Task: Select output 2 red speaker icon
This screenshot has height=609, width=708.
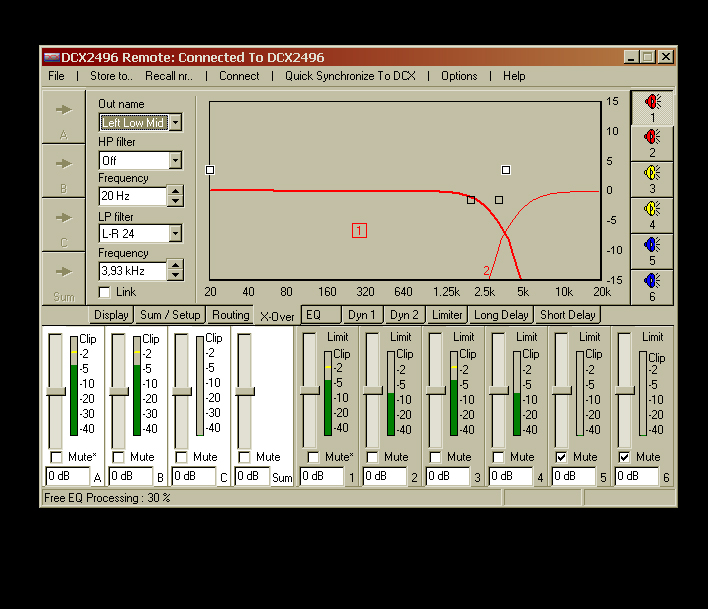Action: [652, 144]
